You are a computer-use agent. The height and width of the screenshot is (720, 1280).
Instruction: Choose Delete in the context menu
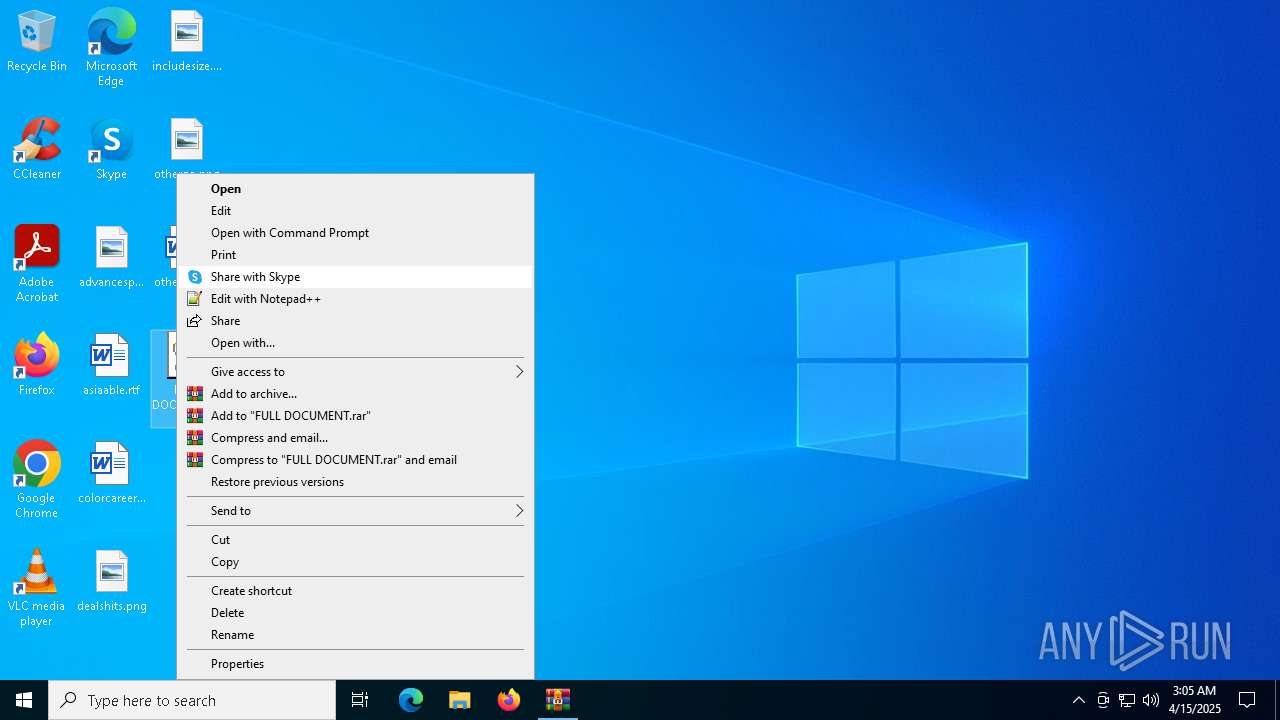pyautogui.click(x=355, y=613)
